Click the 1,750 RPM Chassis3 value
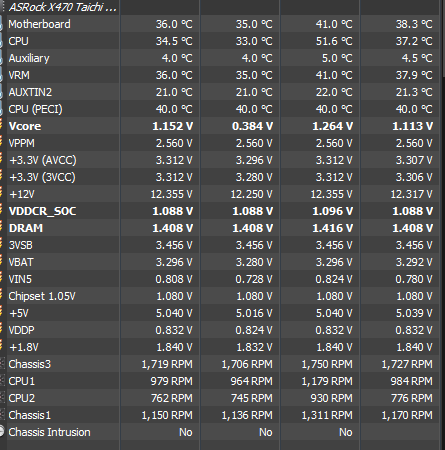Viewport: 445px width, 450px height. (327, 364)
